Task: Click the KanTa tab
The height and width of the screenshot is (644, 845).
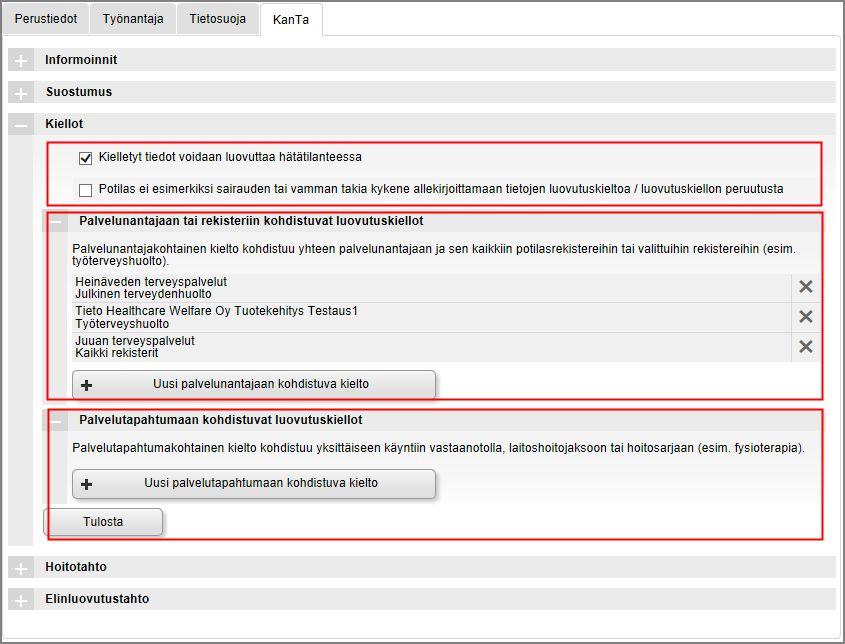Action: click(x=291, y=20)
